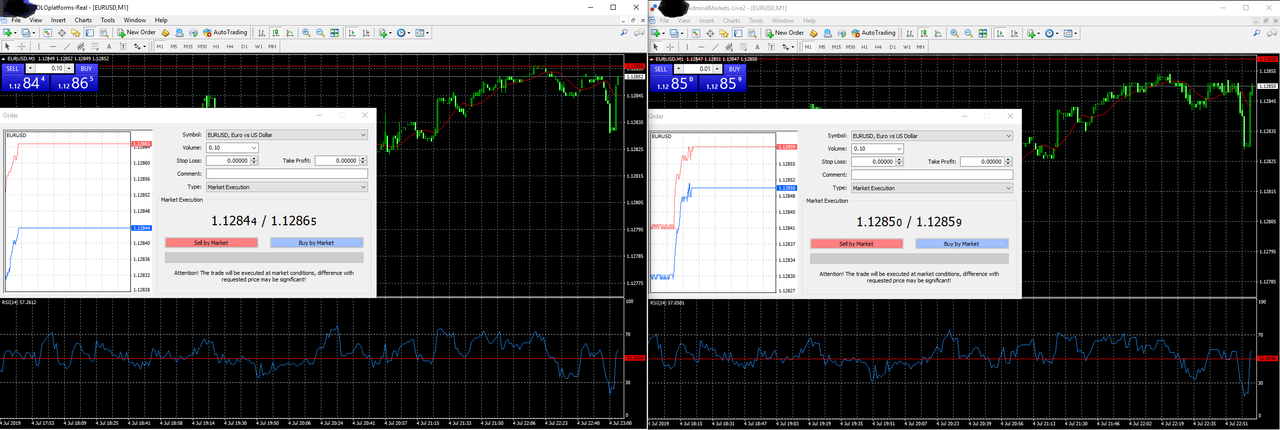Click Comment field in right Order dialog
This screenshot has height=430, width=1280.
point(931,175)
